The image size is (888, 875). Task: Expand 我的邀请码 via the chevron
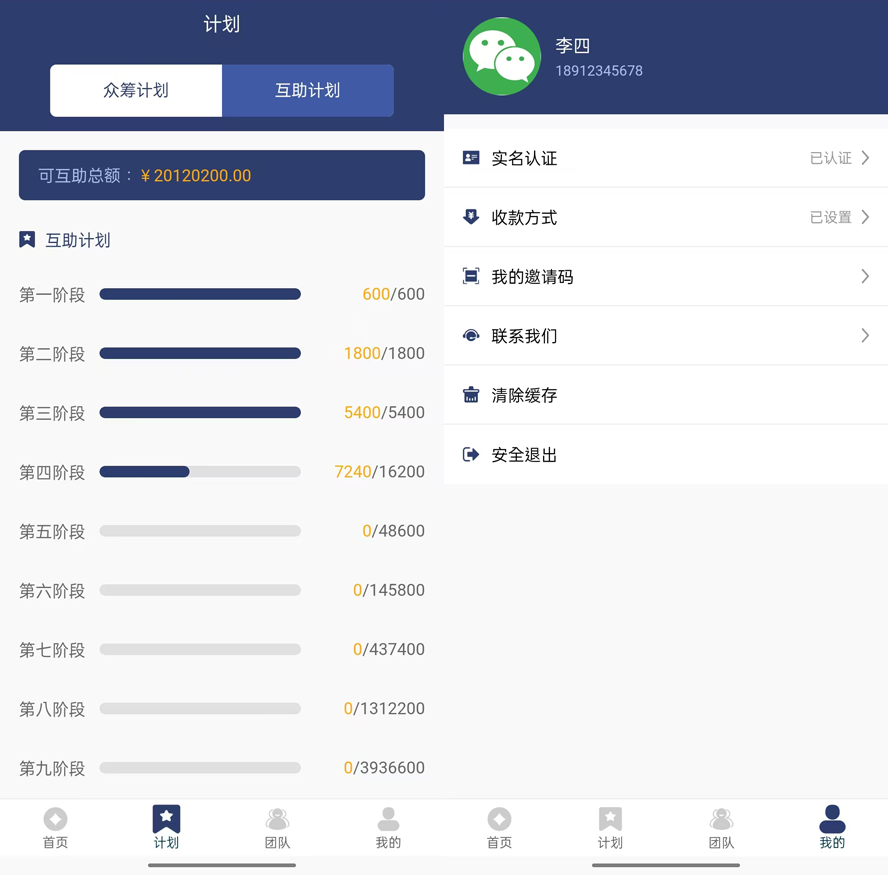tap(865, 276)
